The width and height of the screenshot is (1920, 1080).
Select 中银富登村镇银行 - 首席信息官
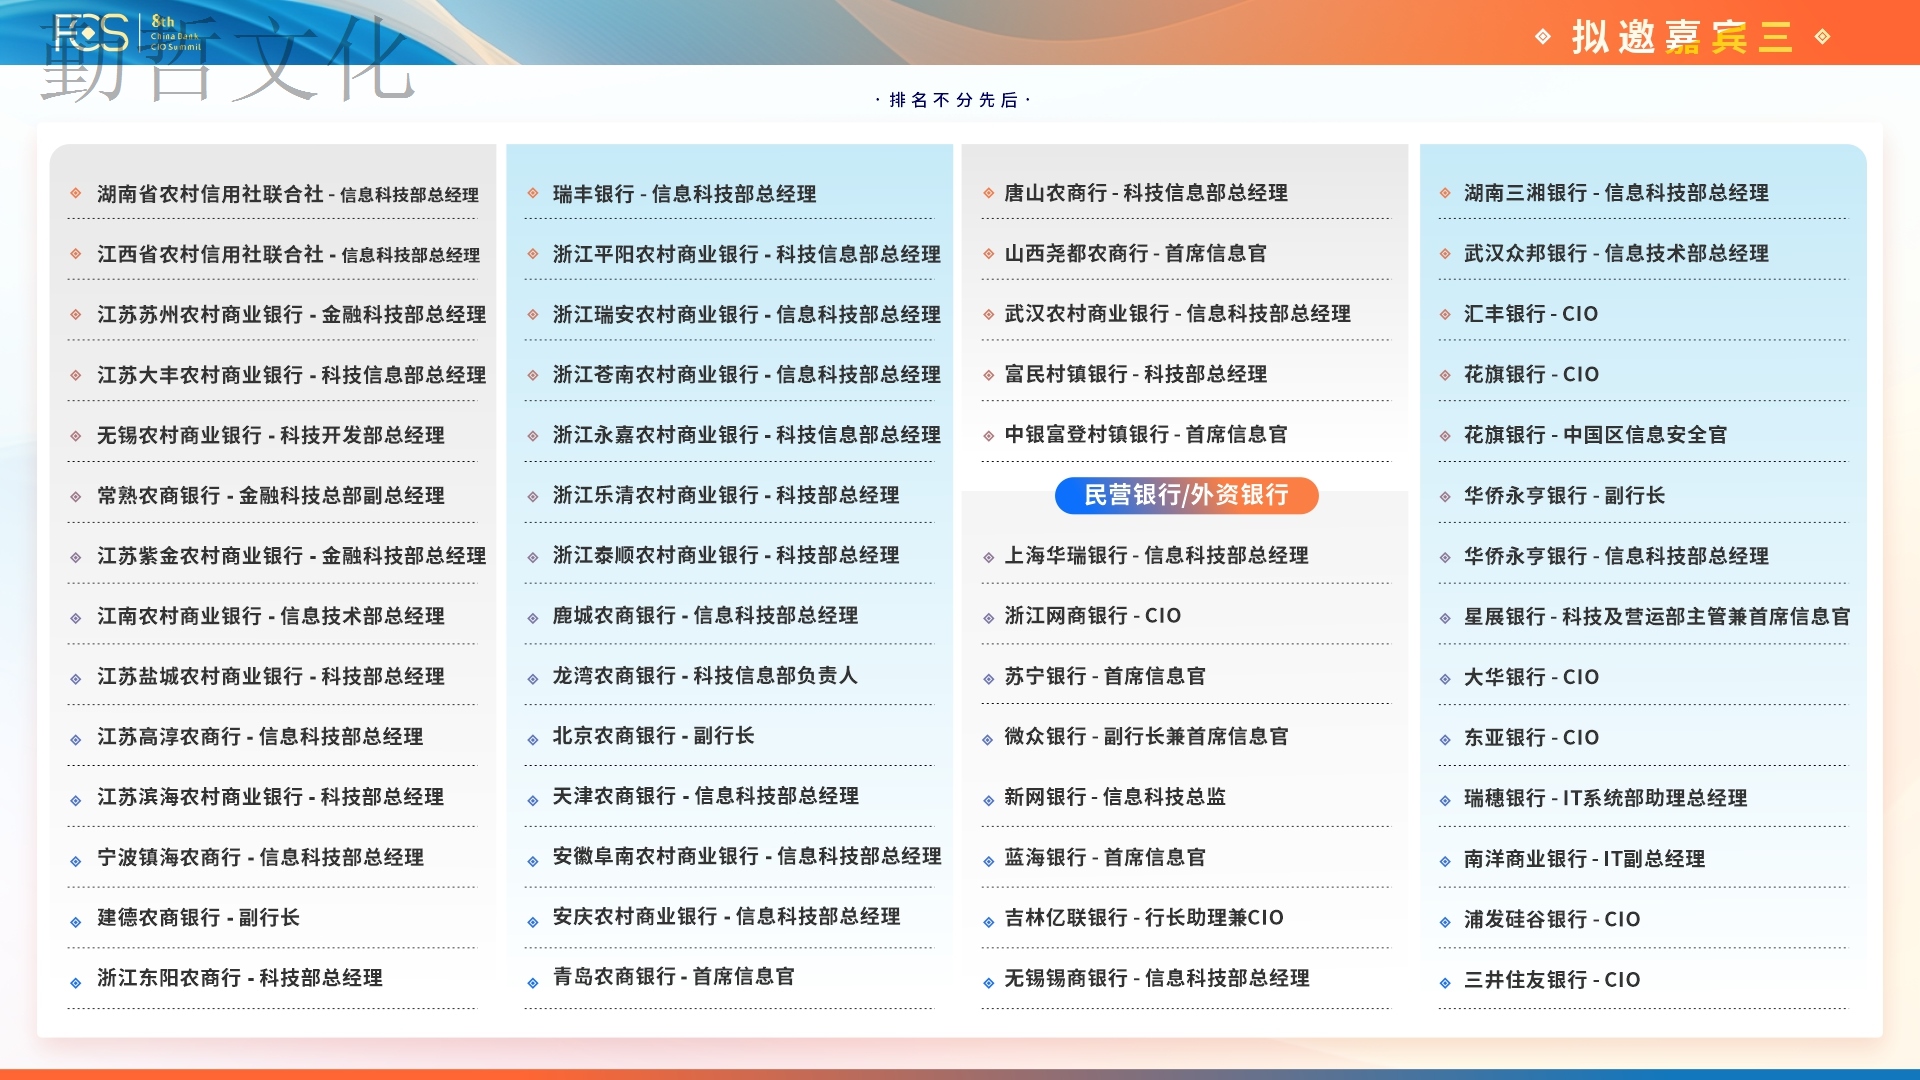(x=1146, y=434)
